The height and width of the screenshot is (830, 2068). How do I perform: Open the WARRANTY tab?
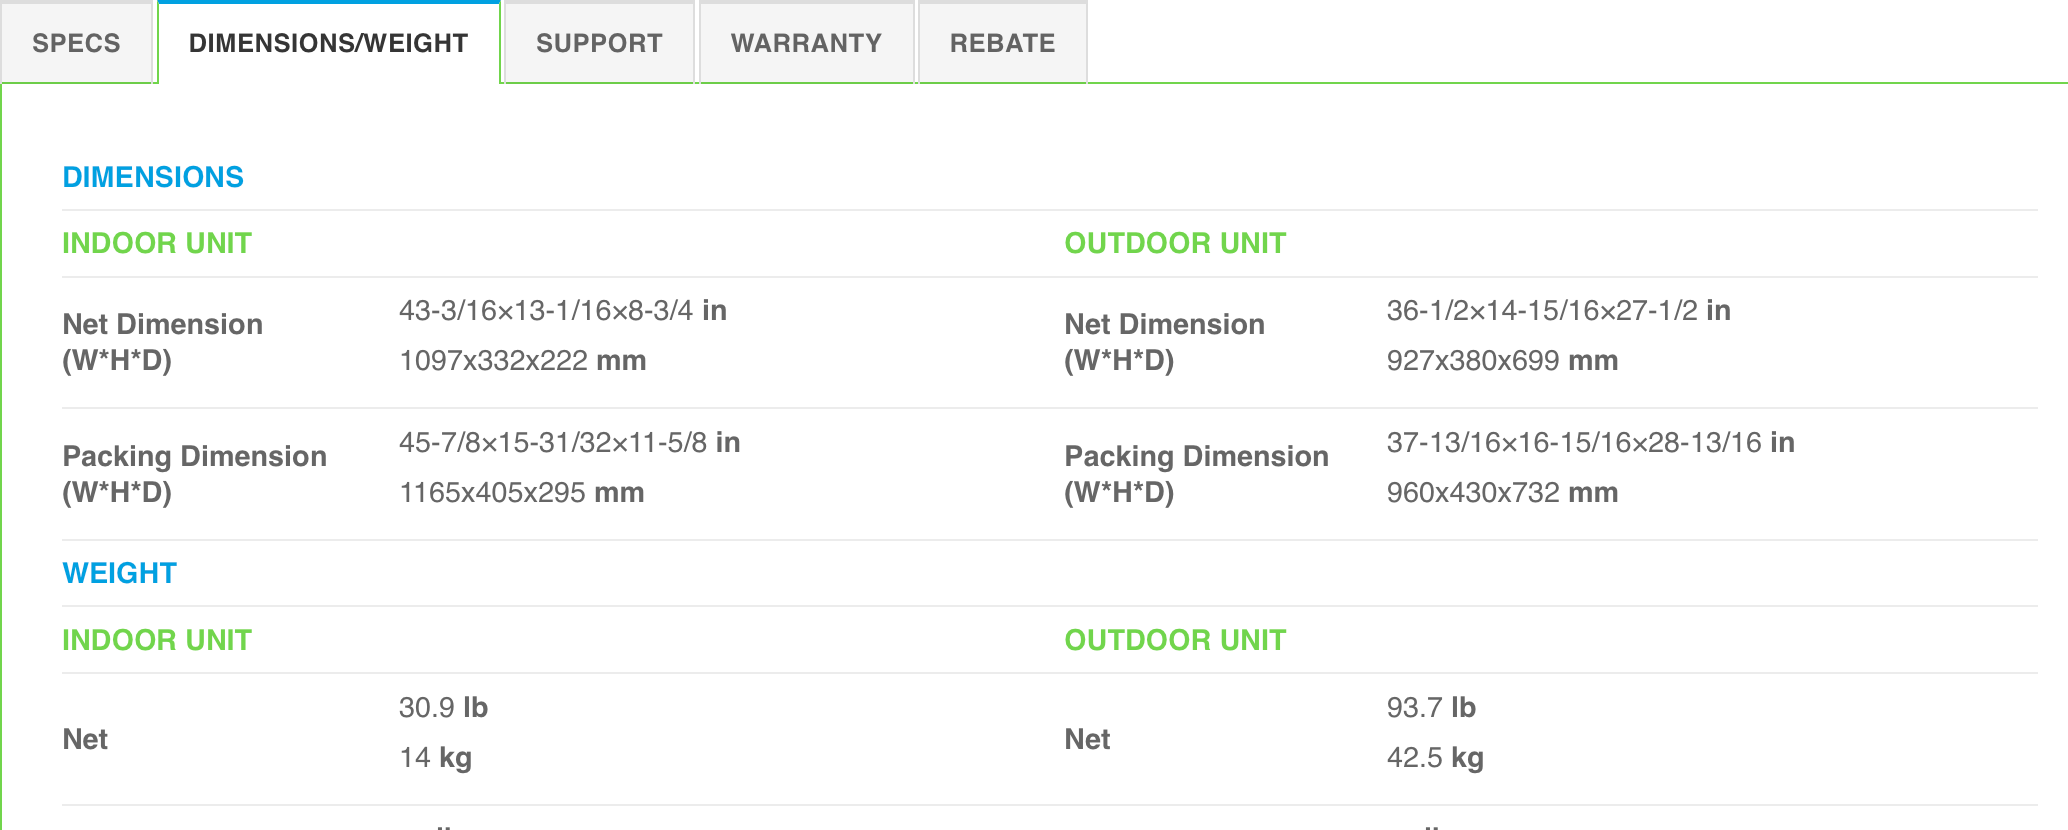(806, 43)
